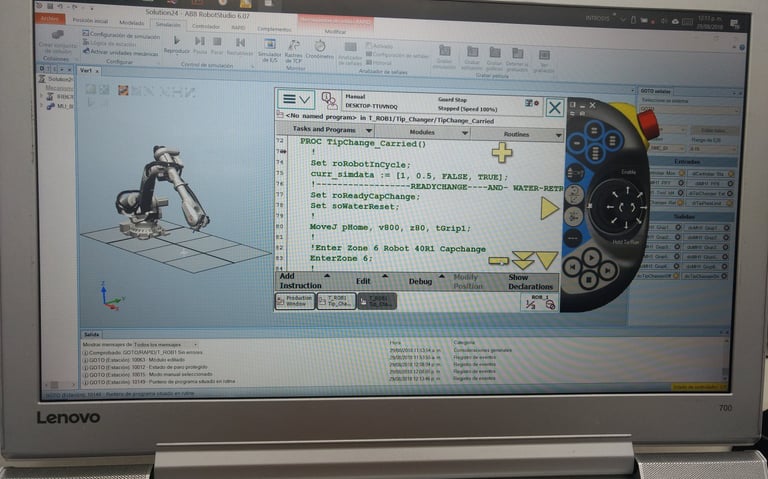Image resolution: width=768 pixels, height=479 pixels.
Task: Open the RAPID ribbon tab
Action: 239,28
